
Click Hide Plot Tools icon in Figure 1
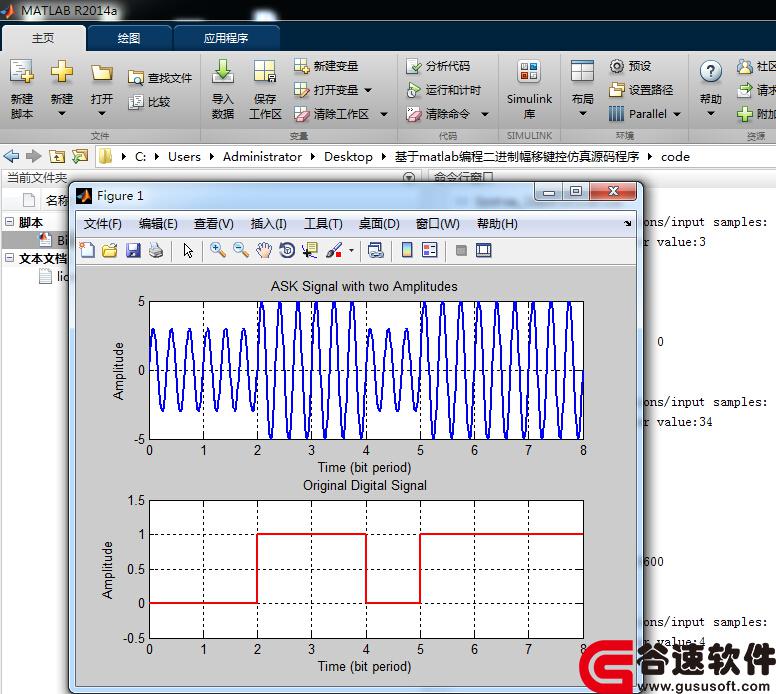tap(461, 250)
